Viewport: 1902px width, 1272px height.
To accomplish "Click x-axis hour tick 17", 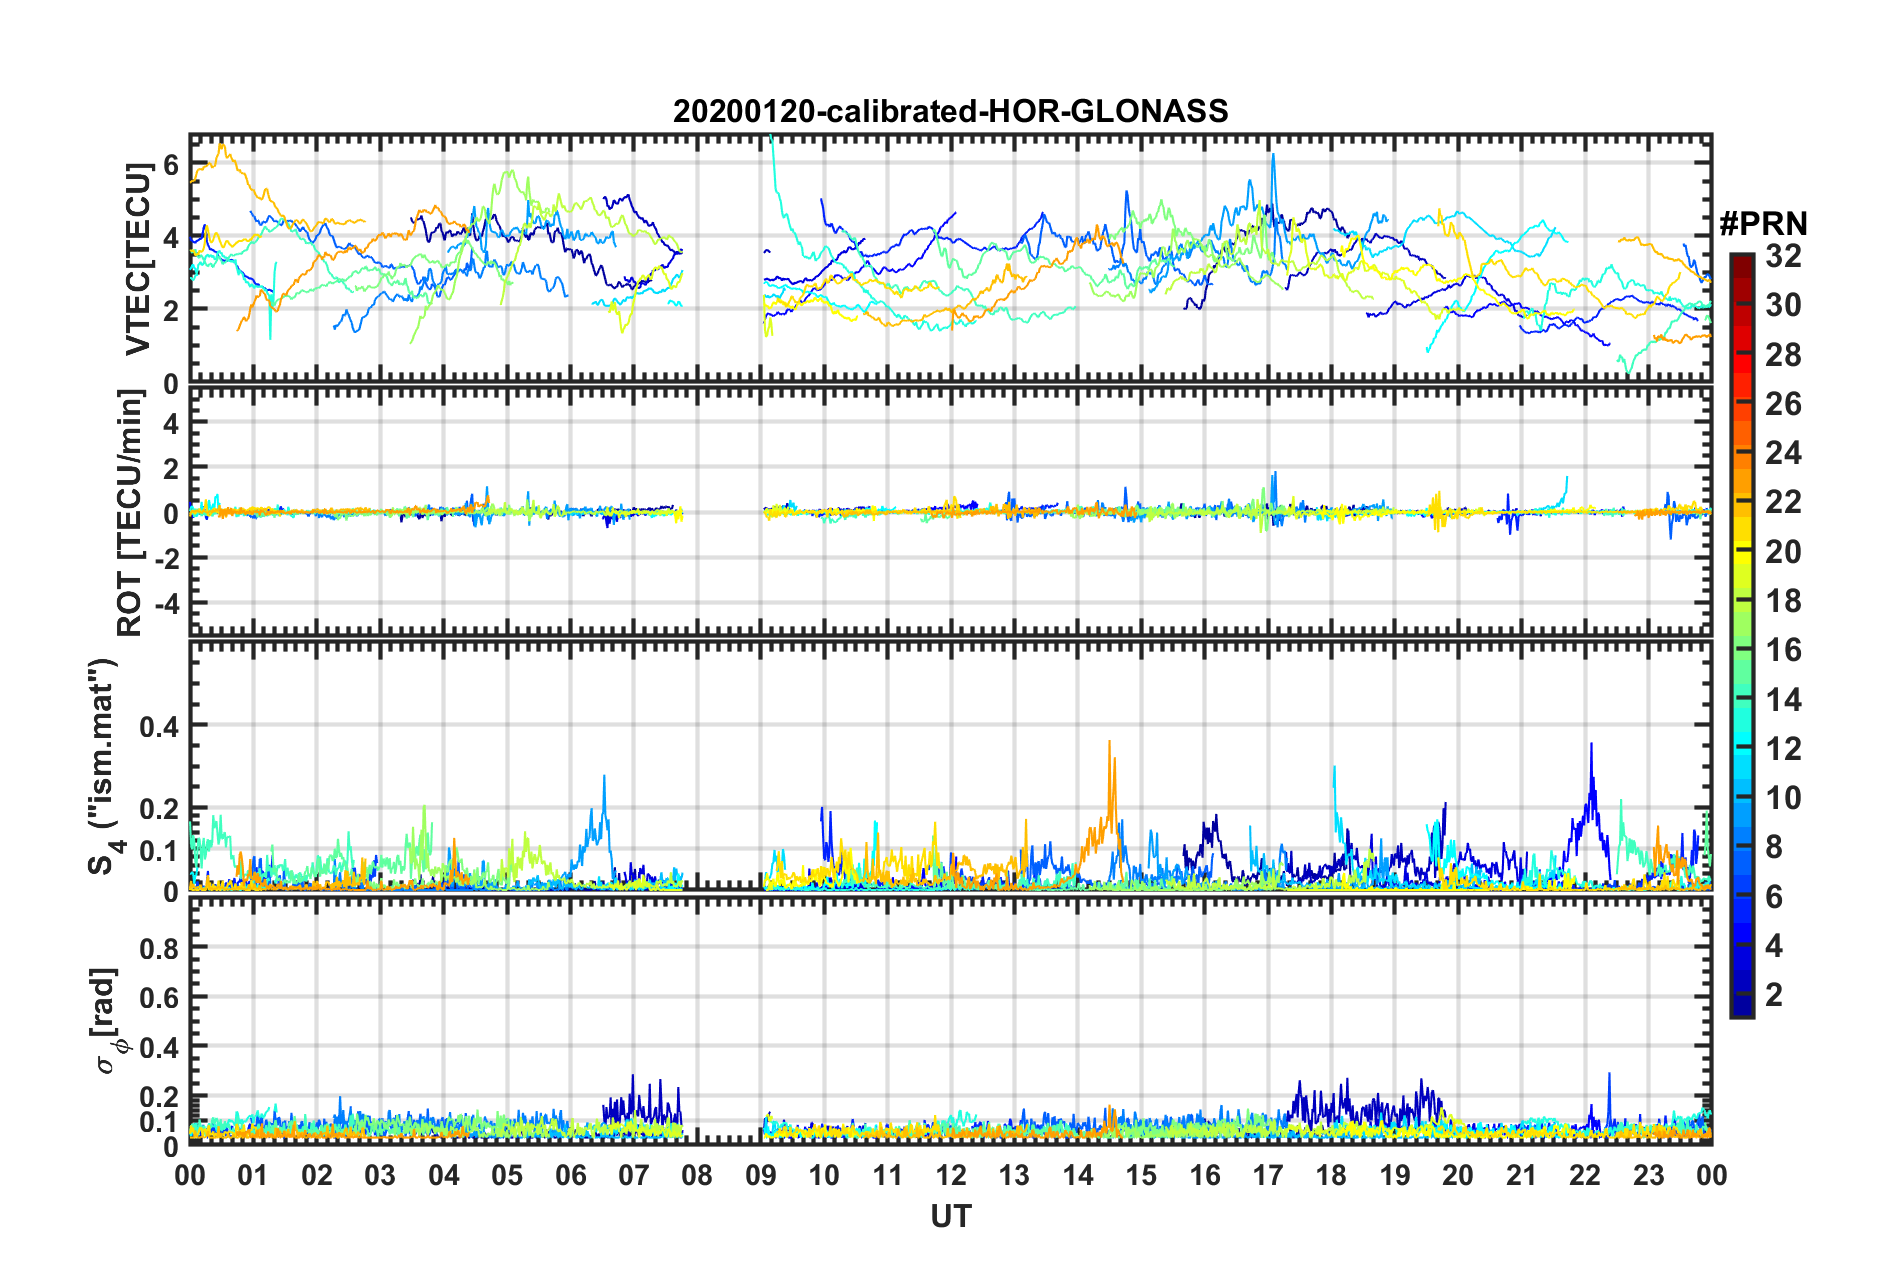I will tap(1268, 1175).
